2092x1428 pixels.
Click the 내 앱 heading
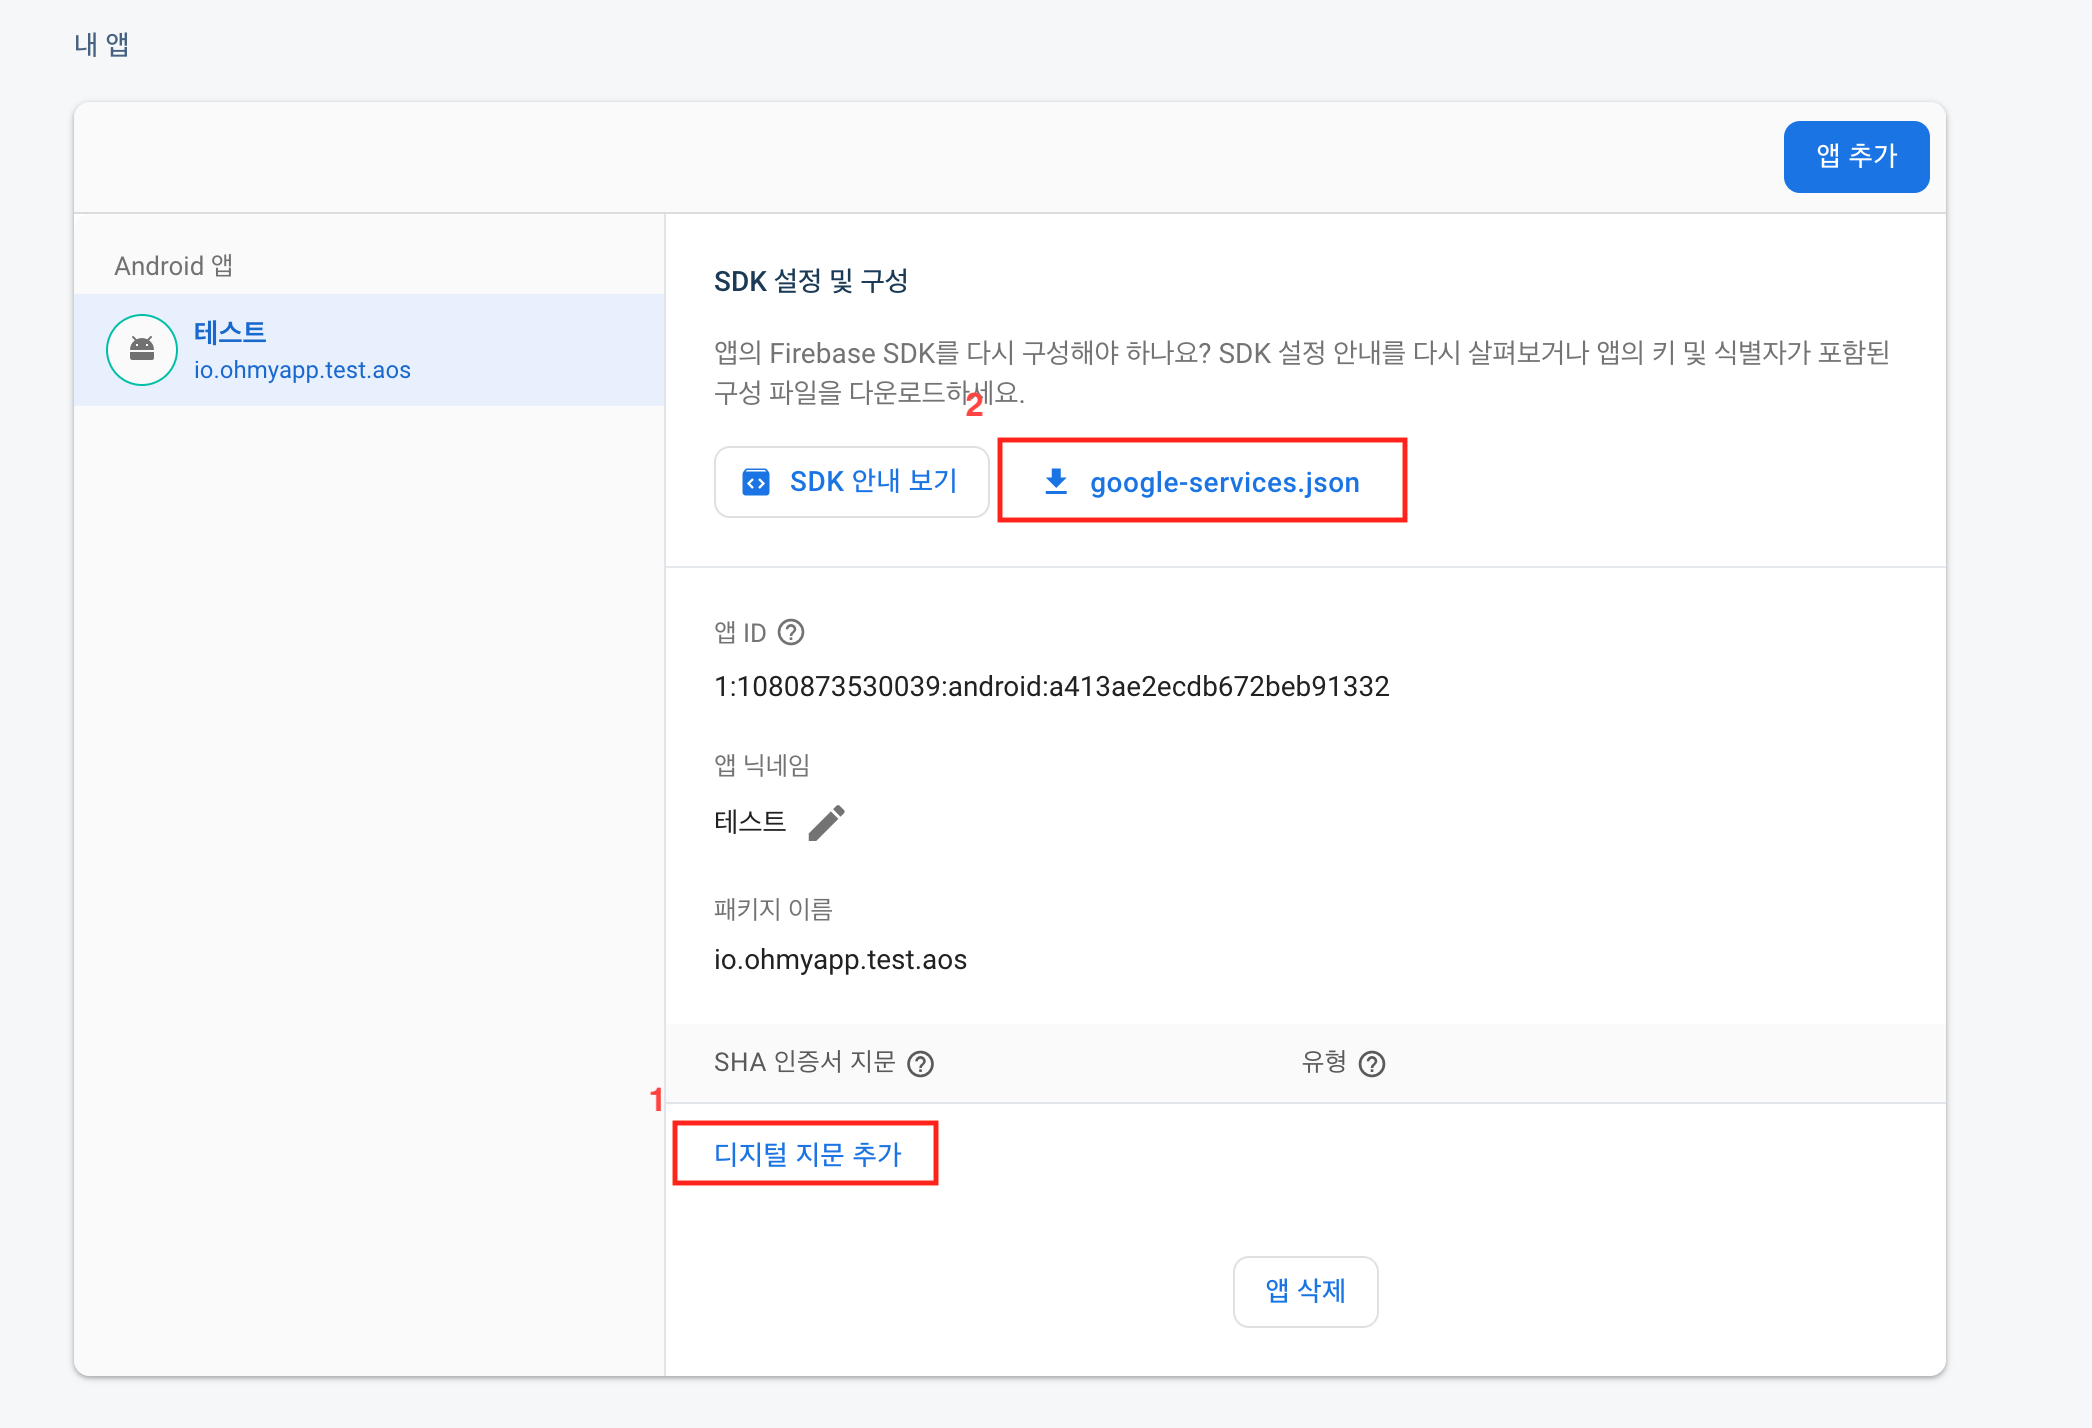coord(101,44)
